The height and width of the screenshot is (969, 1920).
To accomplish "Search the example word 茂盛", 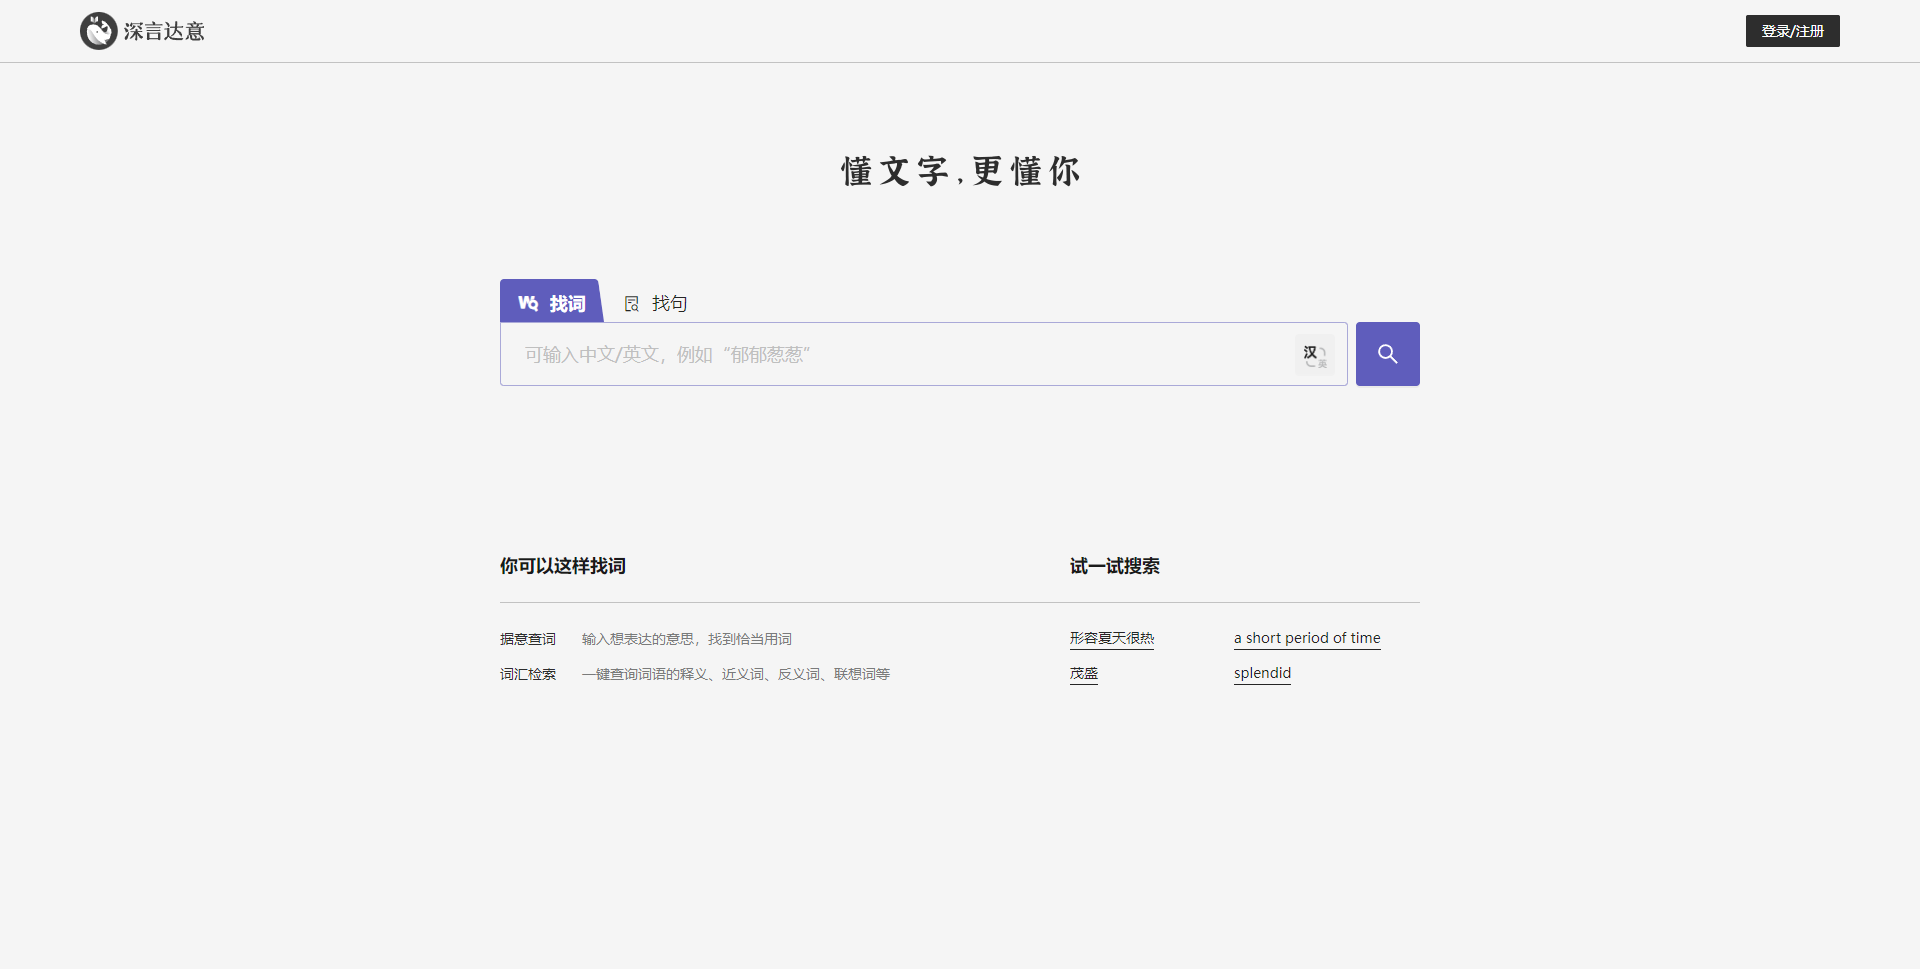I will [x=1083, y=673].
